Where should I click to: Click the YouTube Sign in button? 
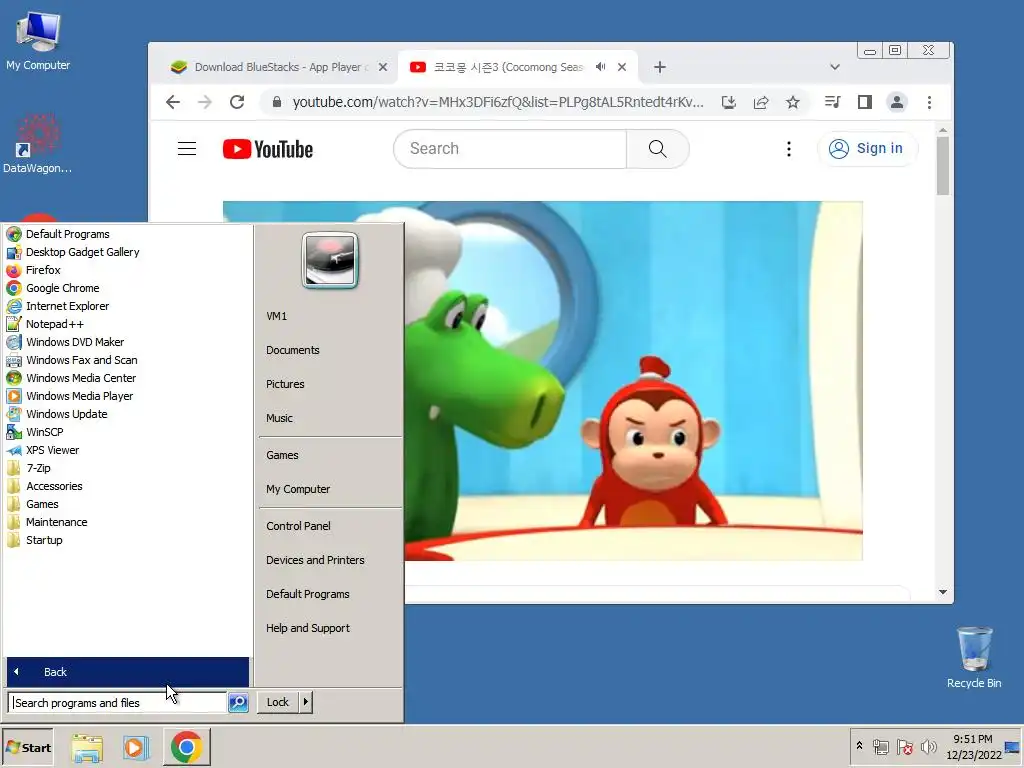(x=867, y=149)
